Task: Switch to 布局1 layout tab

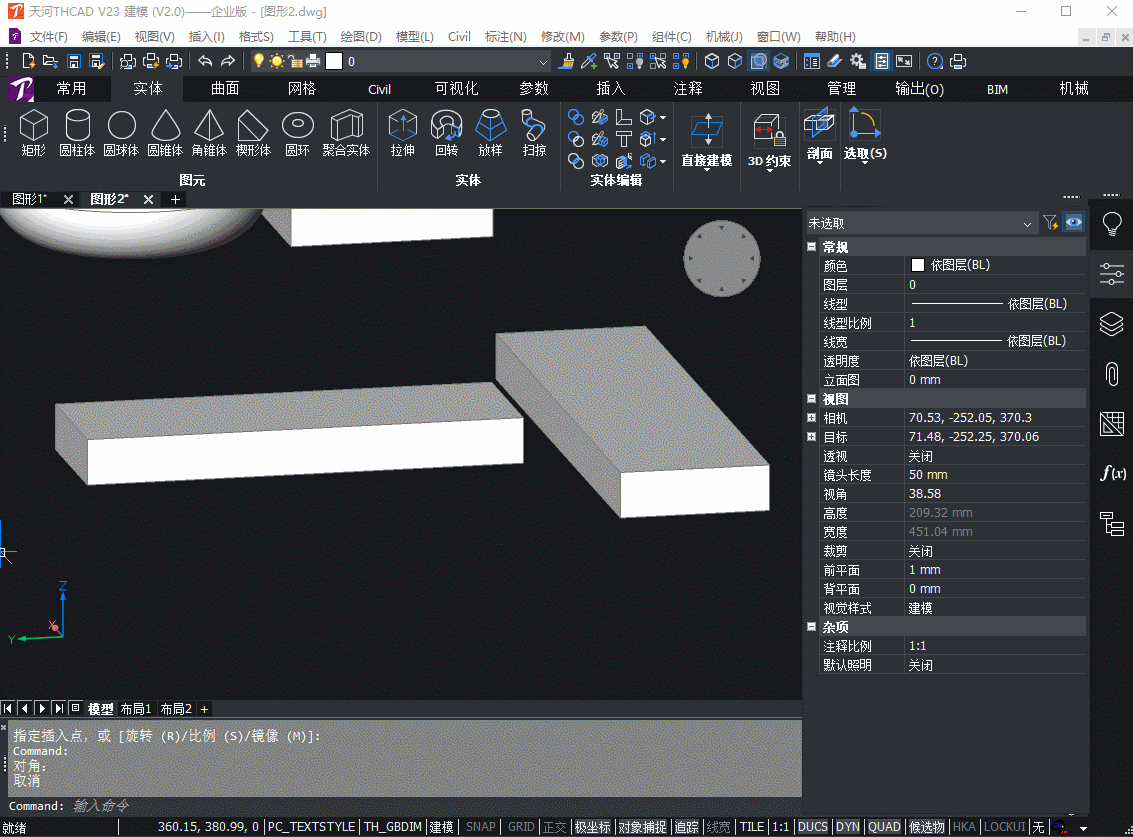Action: 136,709
